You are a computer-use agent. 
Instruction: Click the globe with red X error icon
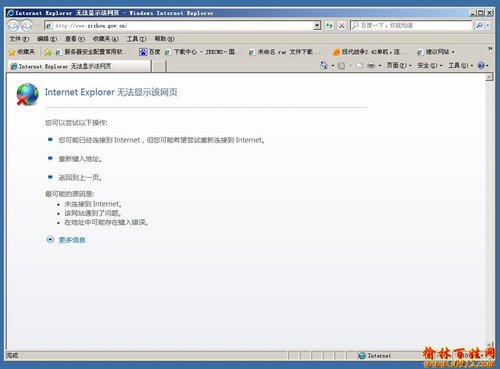point(28,94)
